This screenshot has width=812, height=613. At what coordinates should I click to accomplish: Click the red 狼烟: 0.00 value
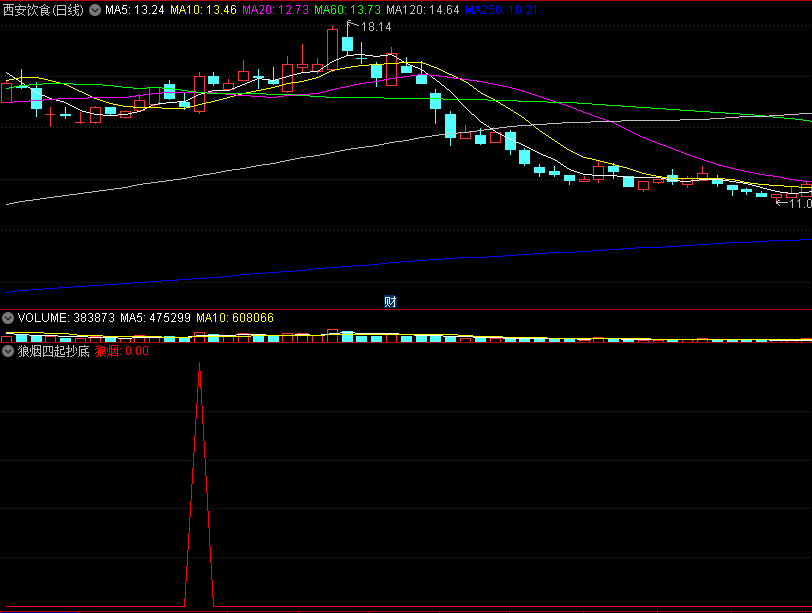pyautogui.click(x=122, y=351)
